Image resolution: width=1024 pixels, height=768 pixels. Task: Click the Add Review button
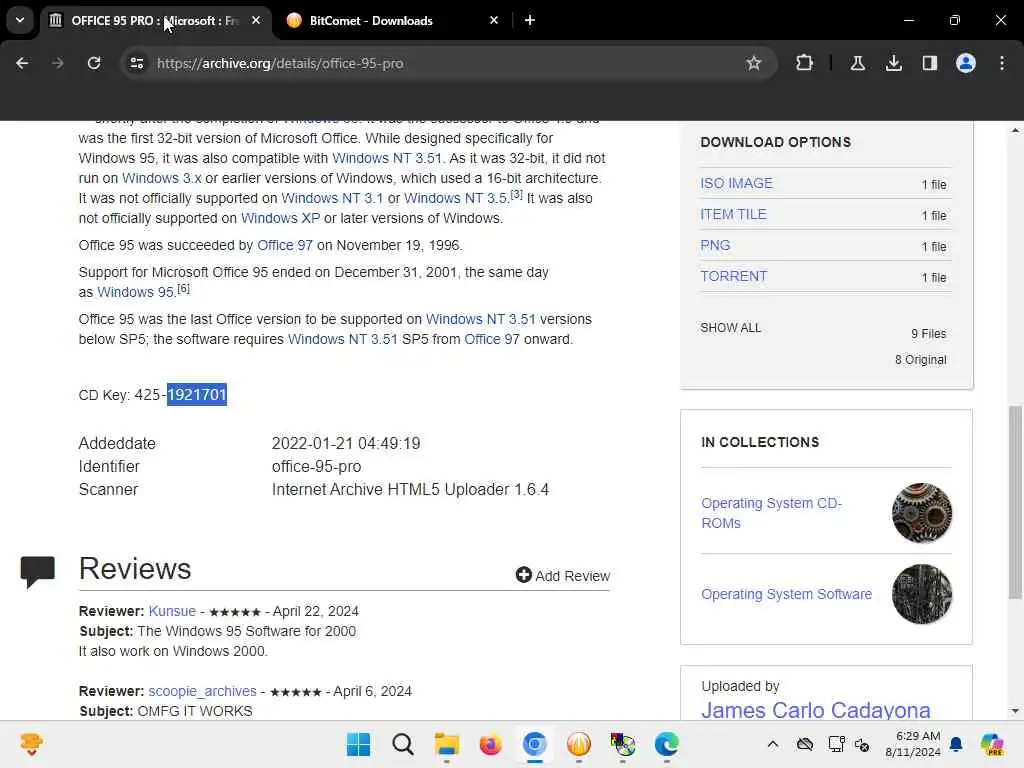(562, 575)
